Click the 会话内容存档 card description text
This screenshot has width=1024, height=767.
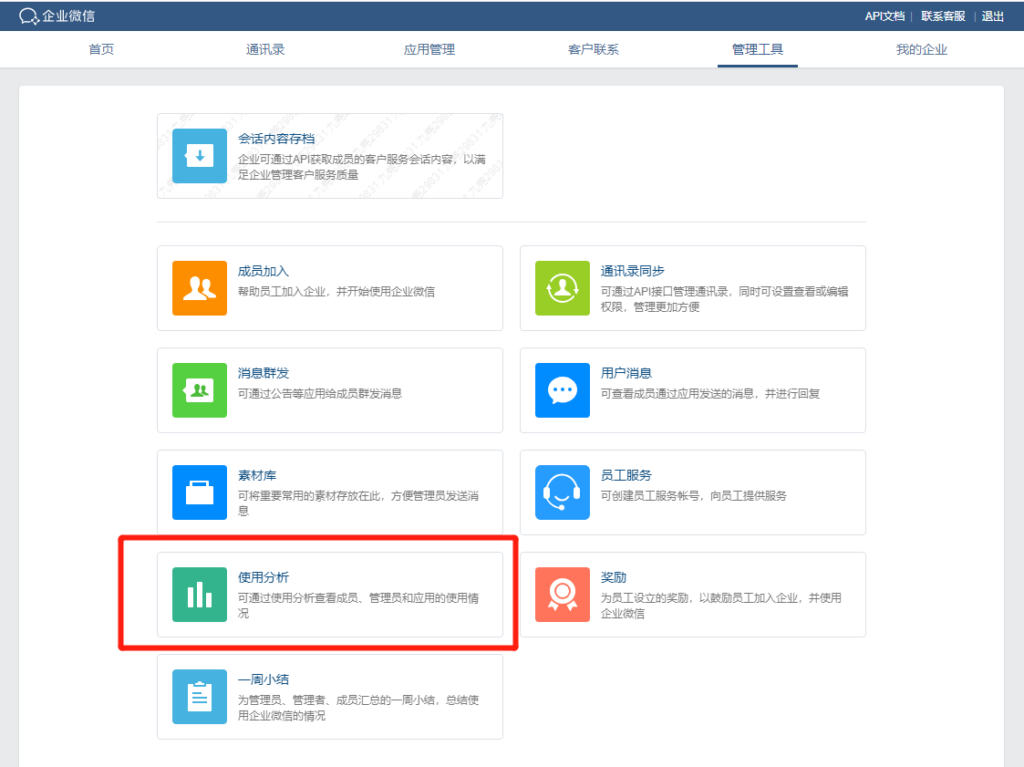point(362,167)
